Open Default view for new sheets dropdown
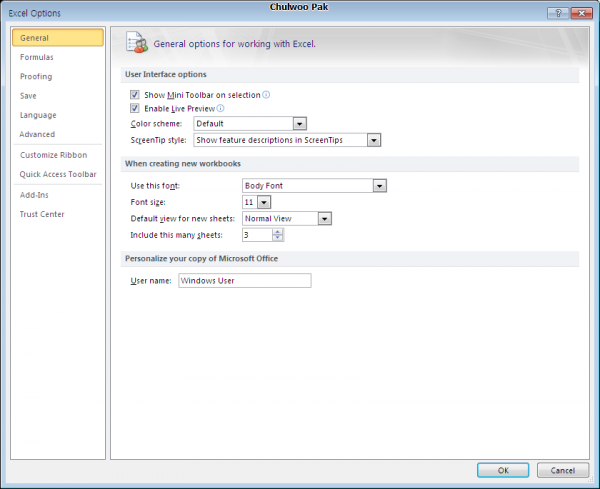The height and width of the screenshot is (489, 600). [x=324, y=218]
